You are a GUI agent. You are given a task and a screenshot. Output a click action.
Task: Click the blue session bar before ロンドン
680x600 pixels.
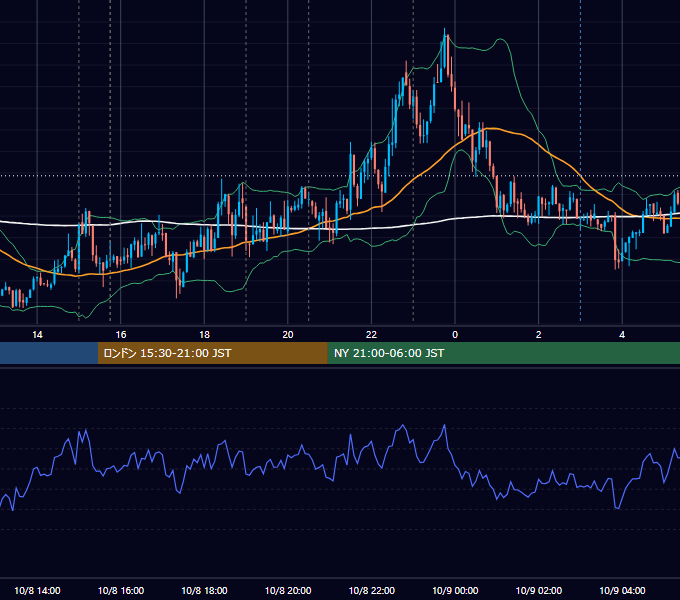tap(49, 353)
